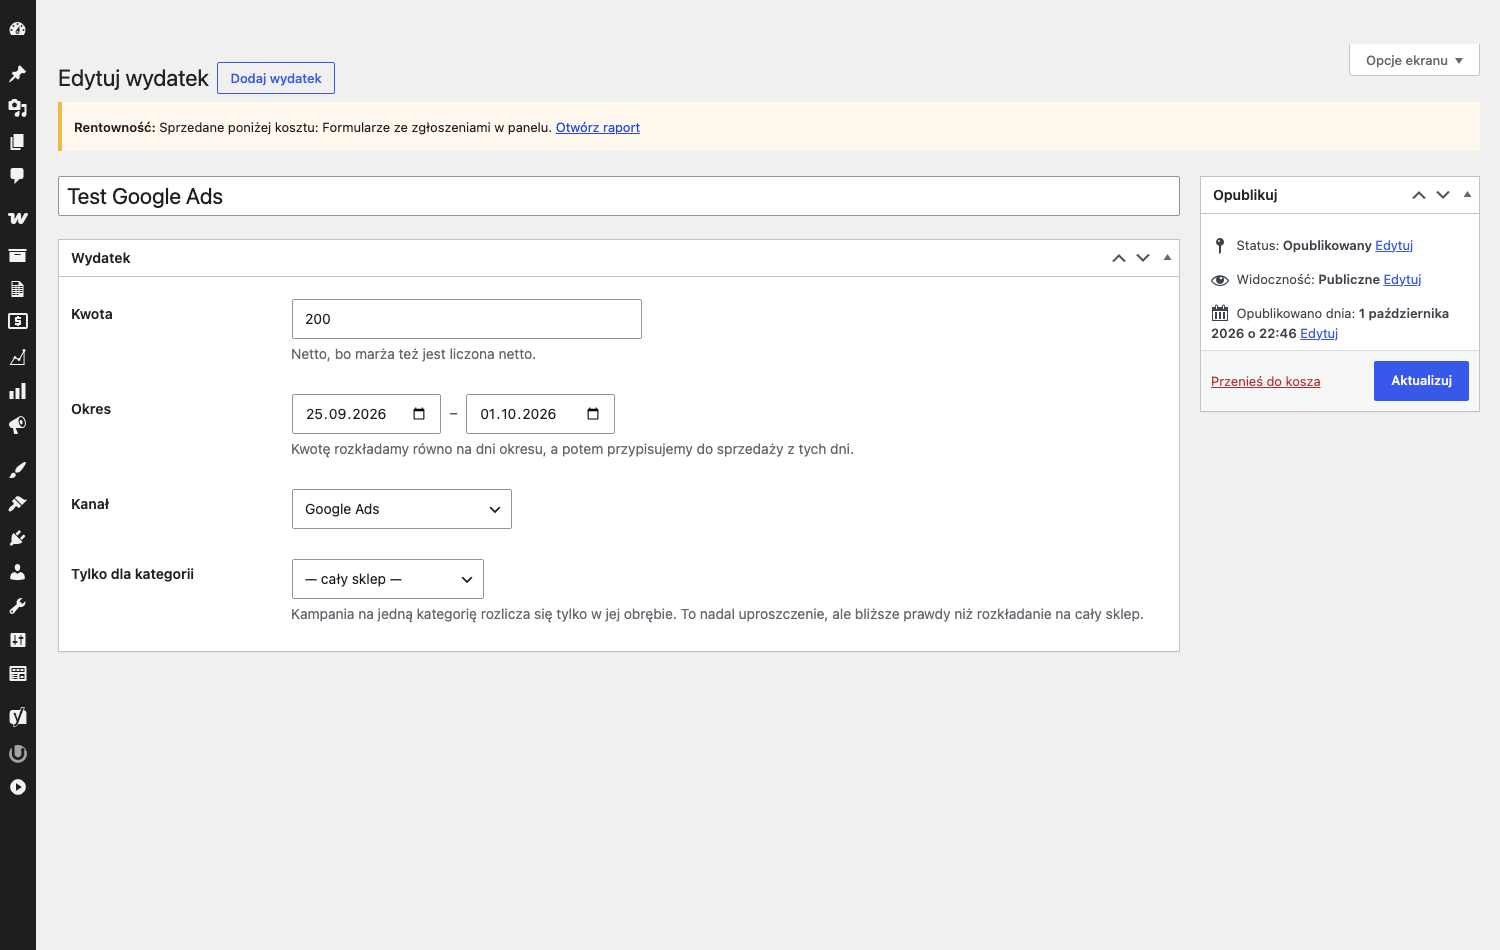This screenshot has height=950, width=1500.
Task: Click the Aktualizuj button
Action: pyautogui.click(x=1421, y=381)
